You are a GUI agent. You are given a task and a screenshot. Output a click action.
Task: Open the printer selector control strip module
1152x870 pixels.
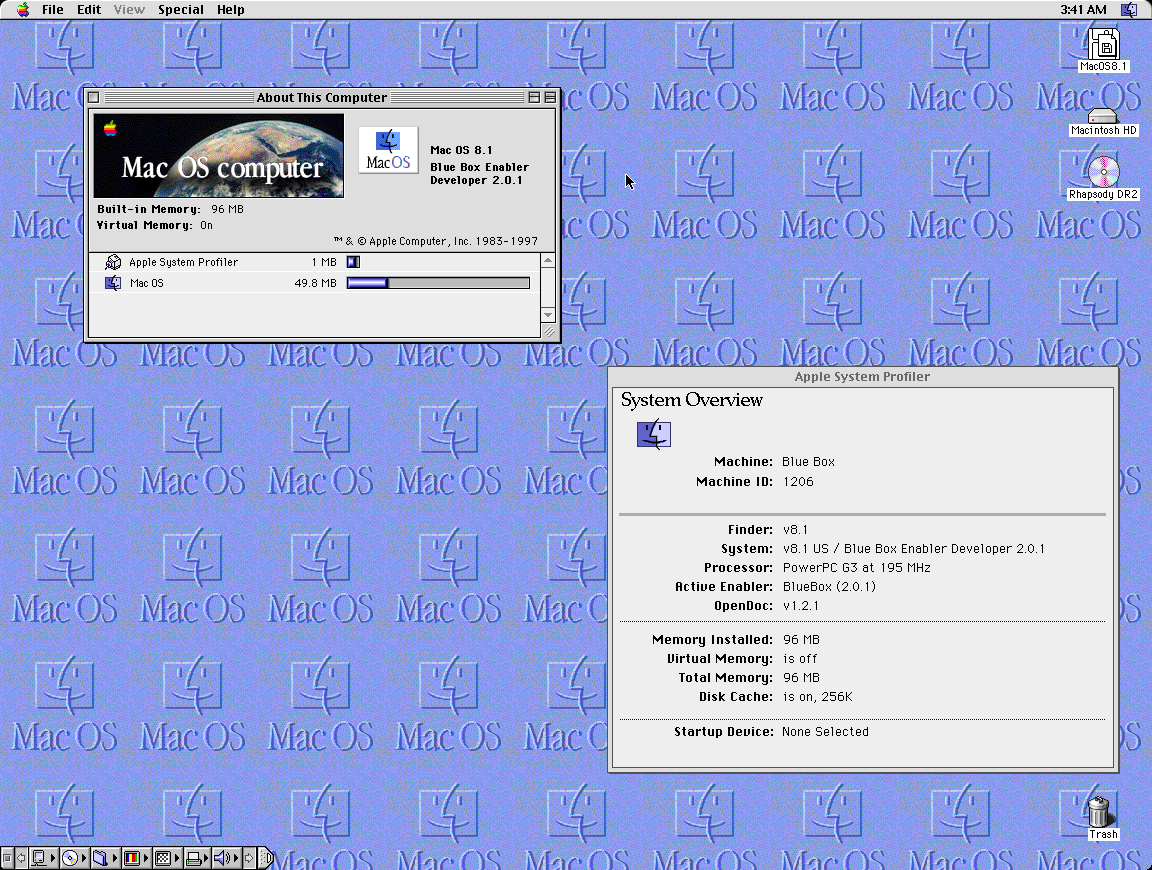193,858
